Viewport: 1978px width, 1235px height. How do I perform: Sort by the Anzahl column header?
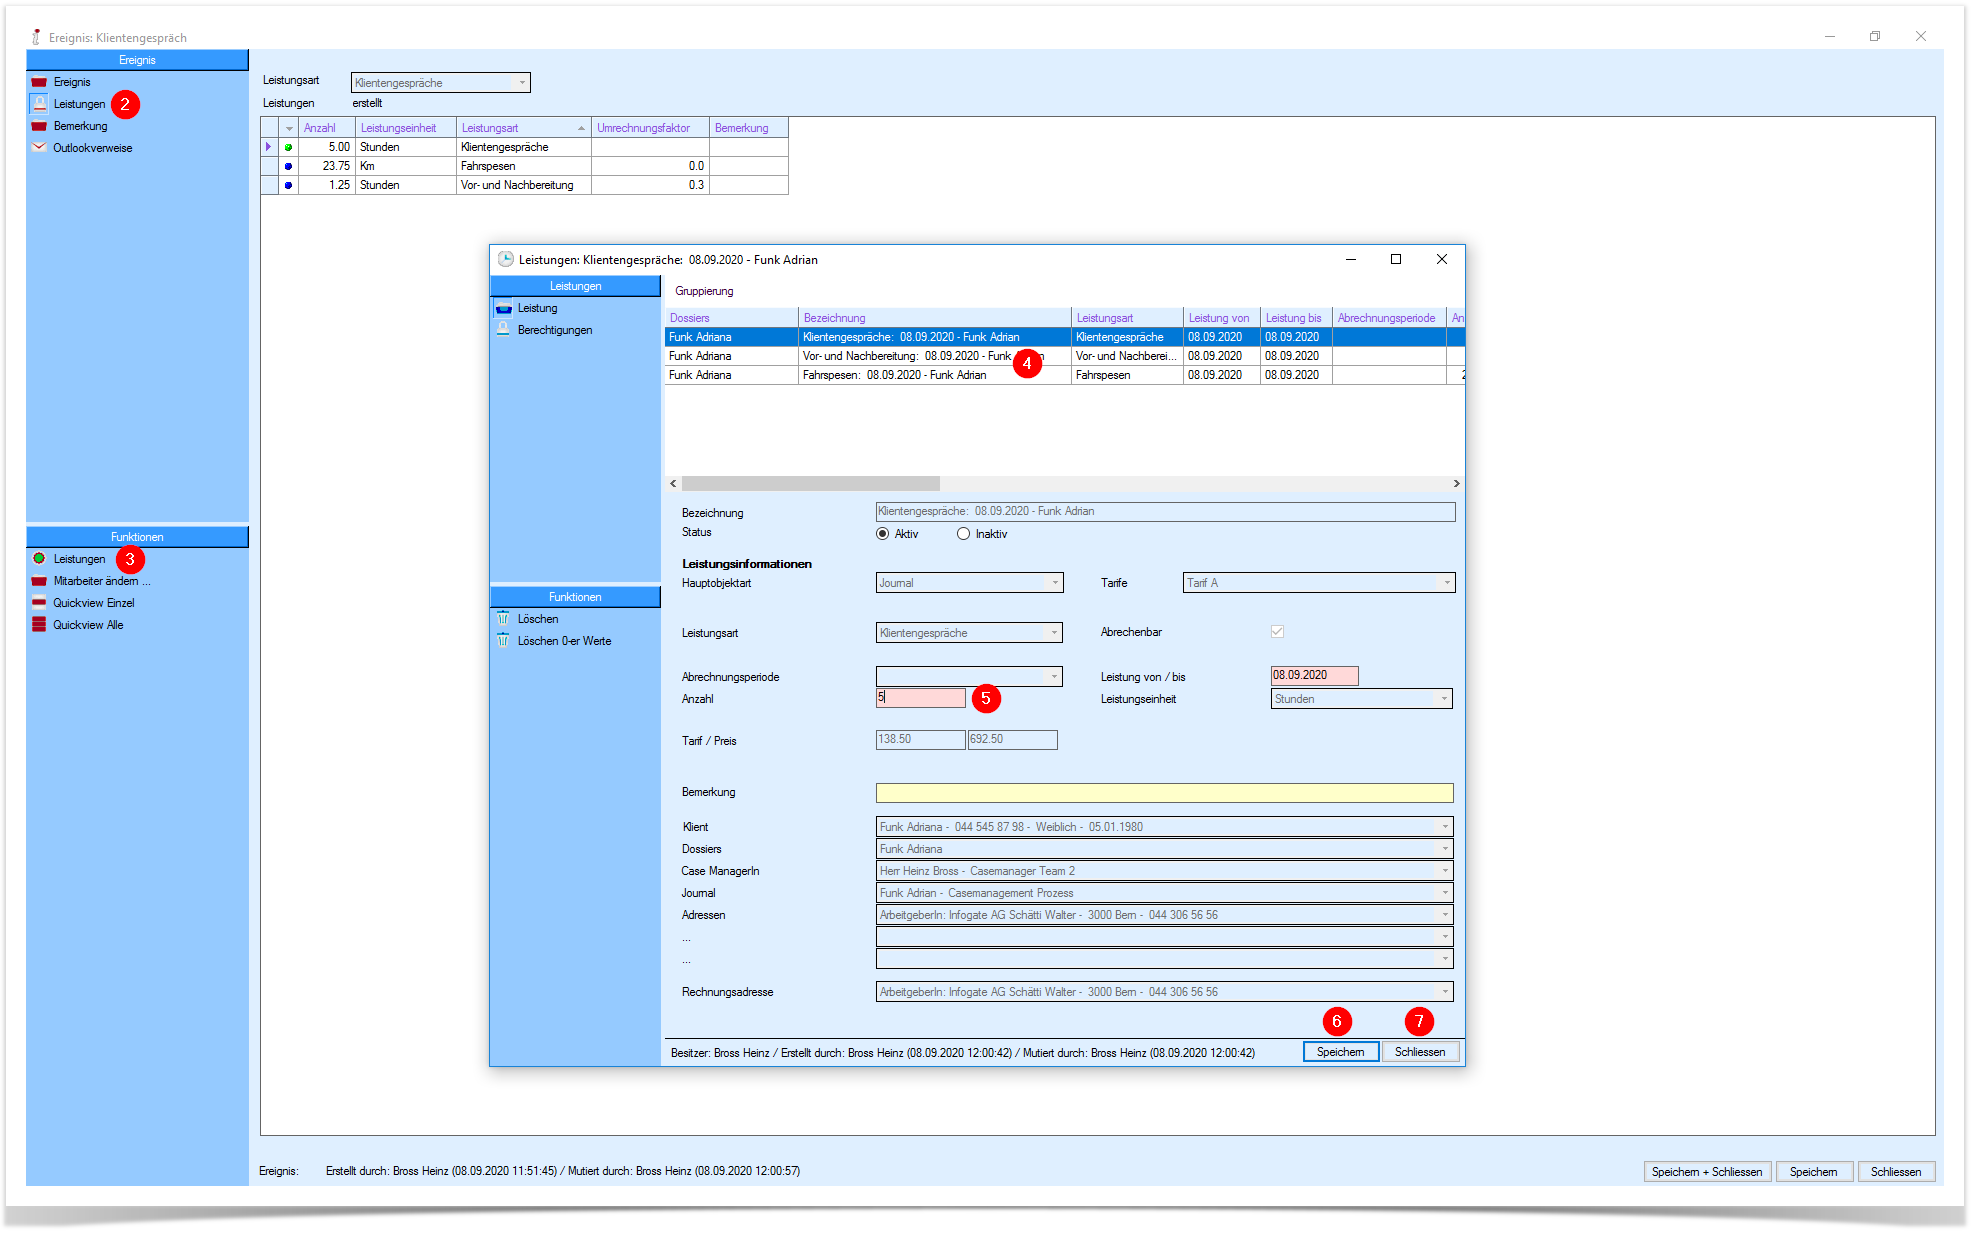(x=326, y=128)
